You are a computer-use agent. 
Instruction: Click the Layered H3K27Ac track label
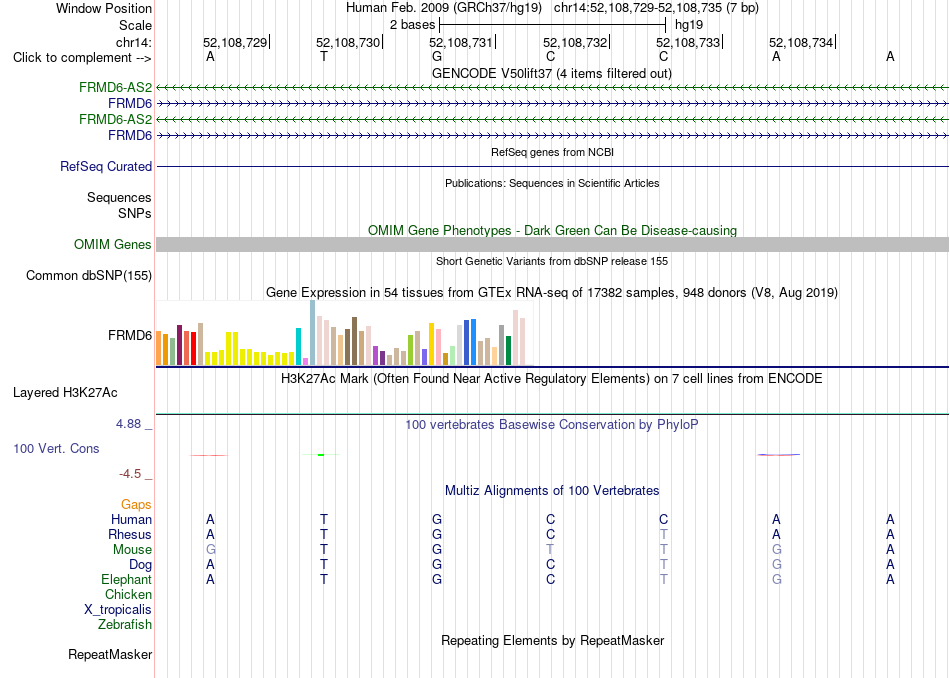tap(65, 393)
